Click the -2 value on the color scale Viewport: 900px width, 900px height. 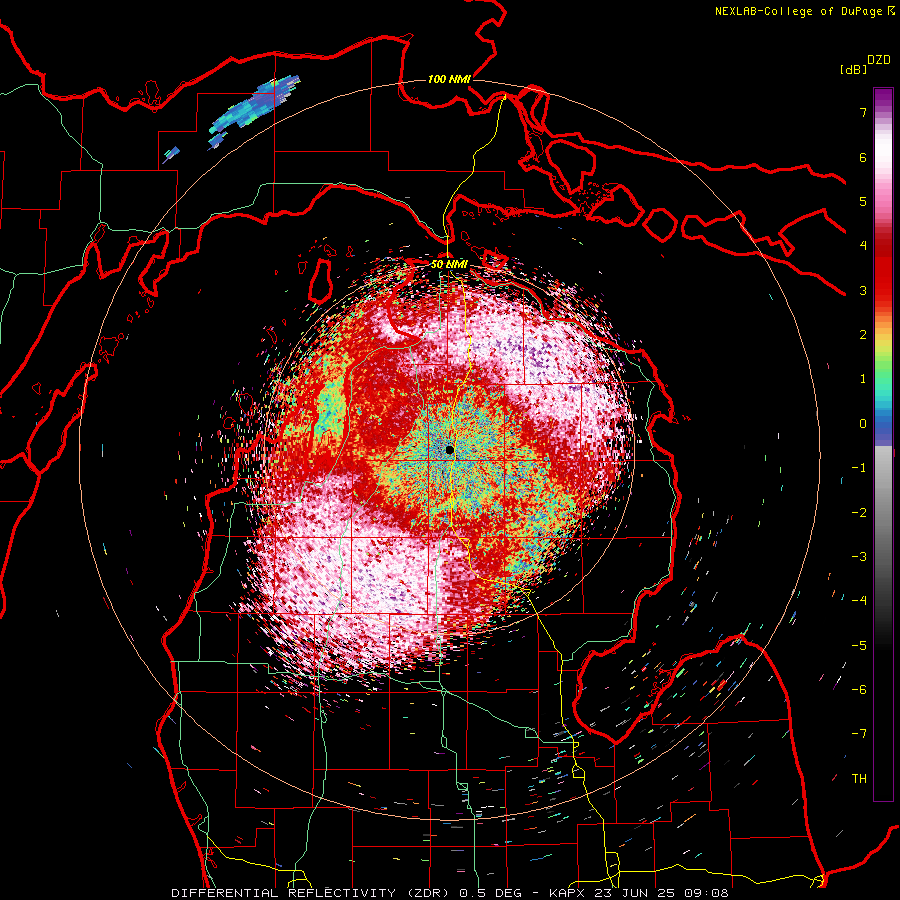[x=859, y=513]
